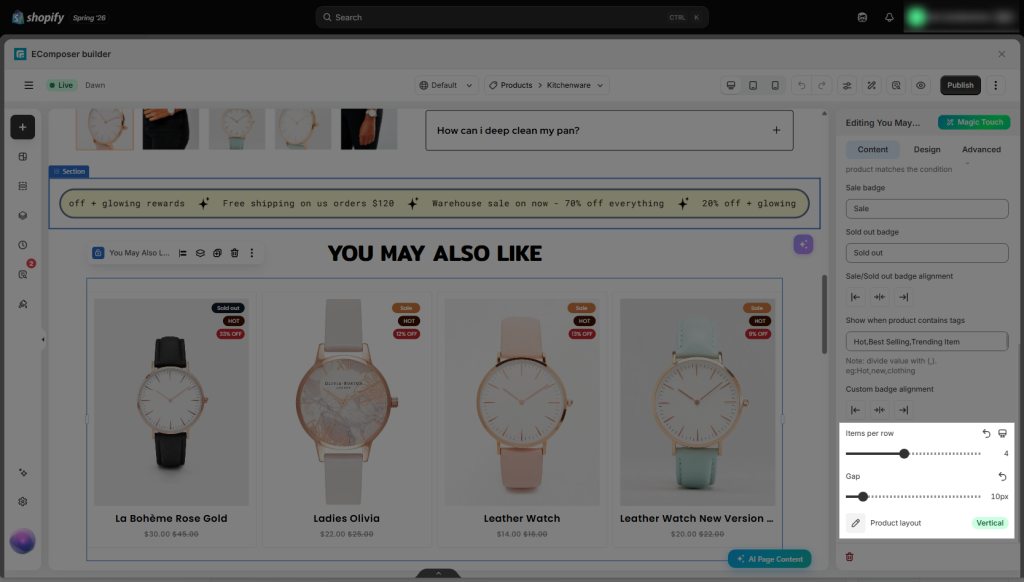Click the Publish button
Image resolution: width=1024 pixels, height=582 pixels.
pyautogui.click(x=960, y=85)
